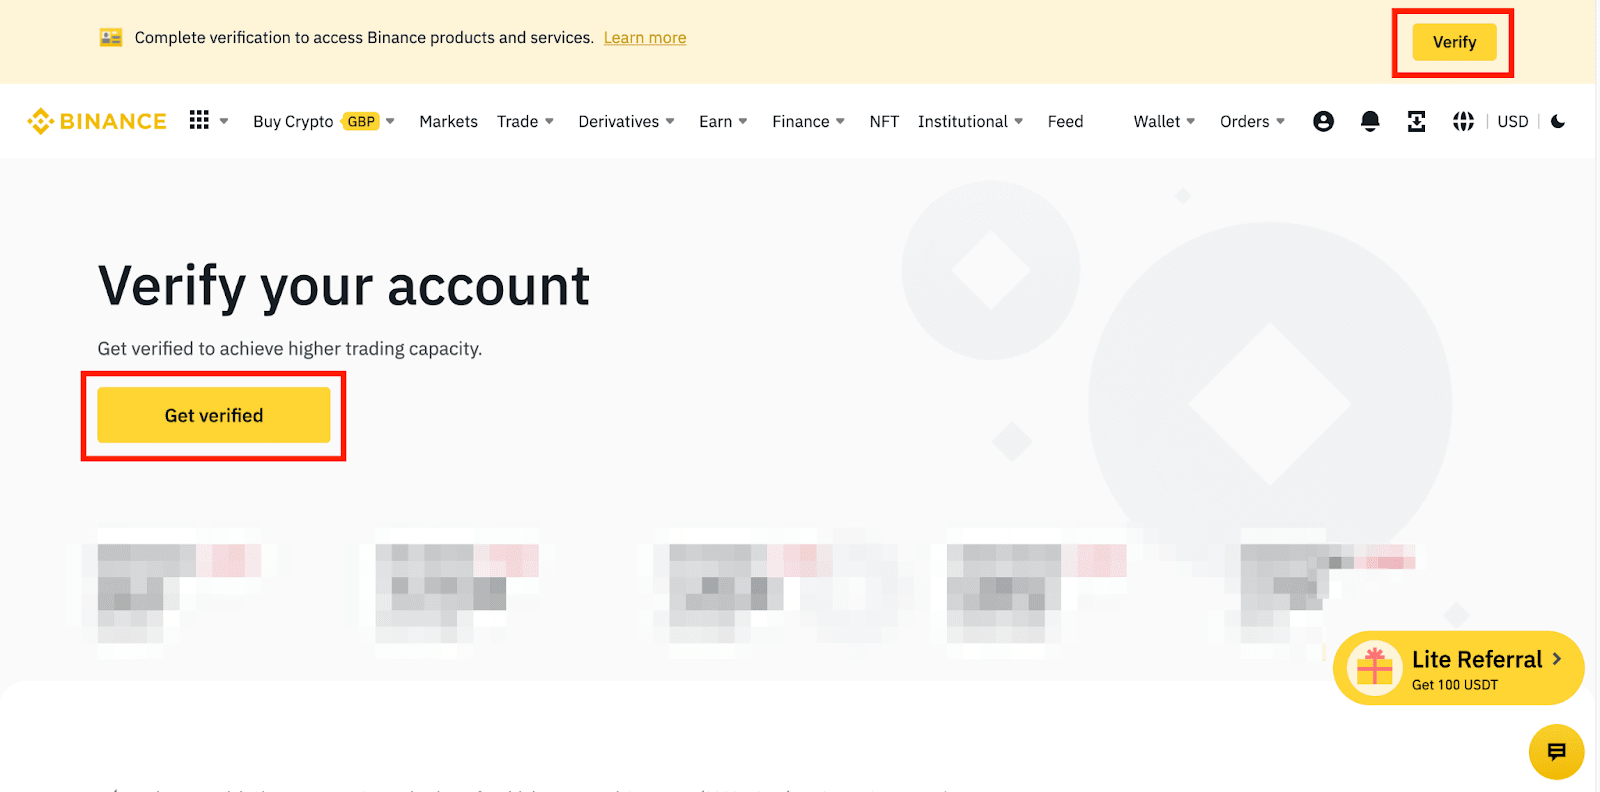
Task: Click the Verify button in banner
Action: coord(1454,42)
